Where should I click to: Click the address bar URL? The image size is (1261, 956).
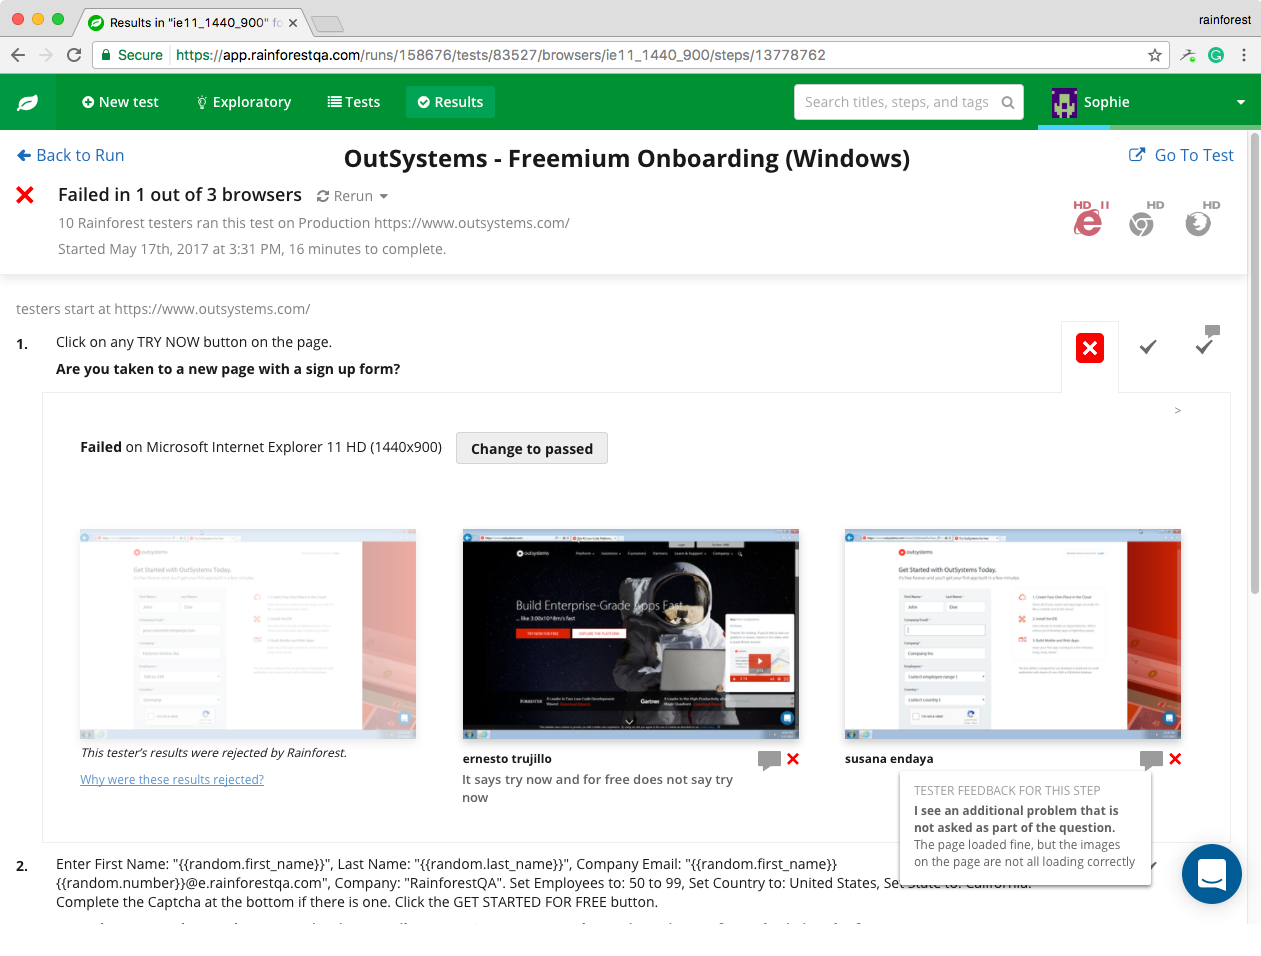tap(501, 55)
